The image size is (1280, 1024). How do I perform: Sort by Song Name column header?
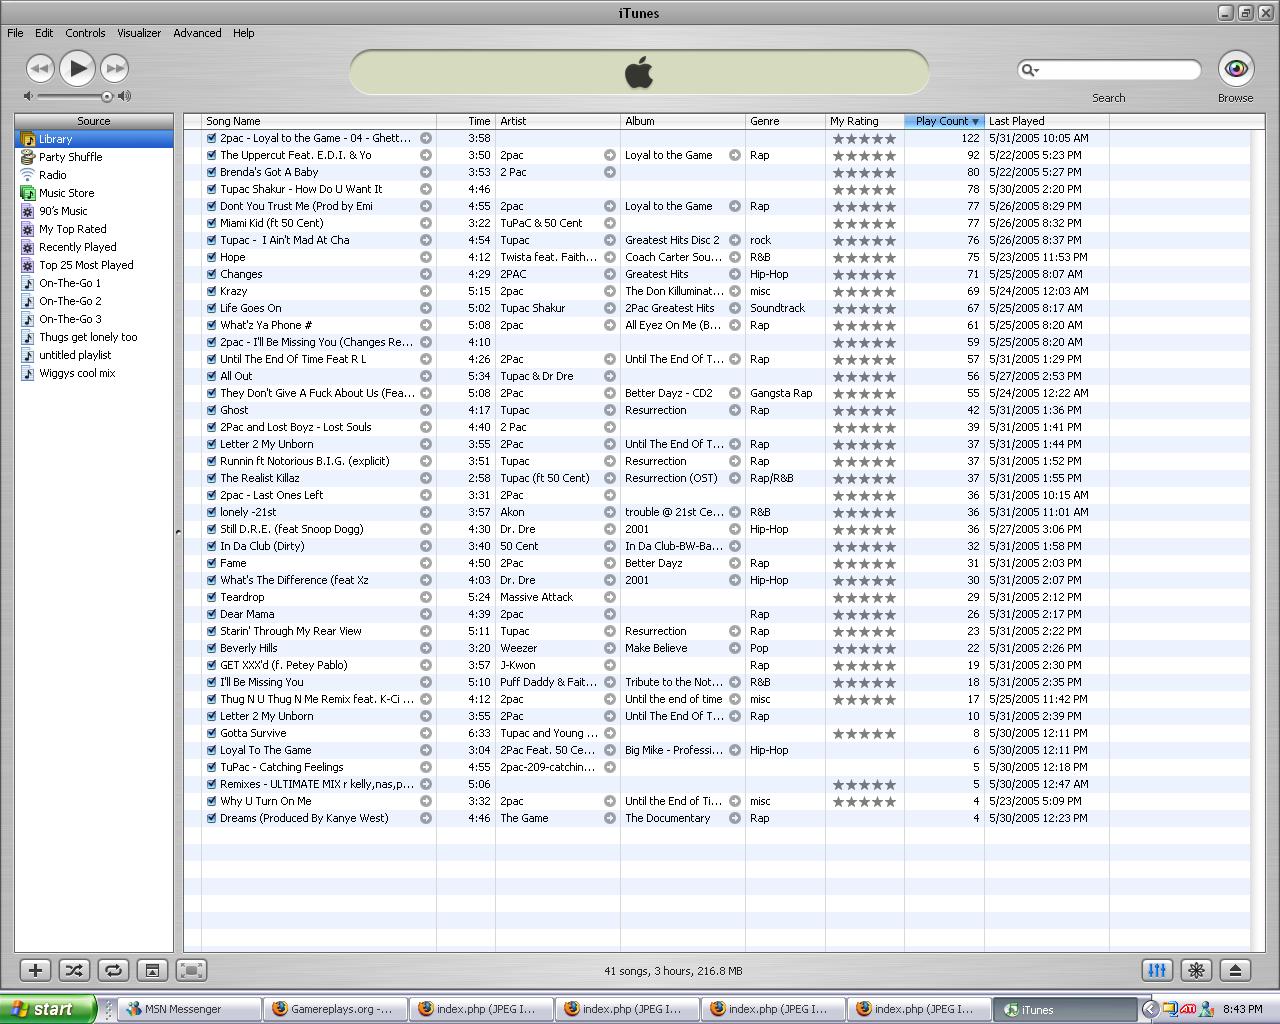[x=319, y=121]
